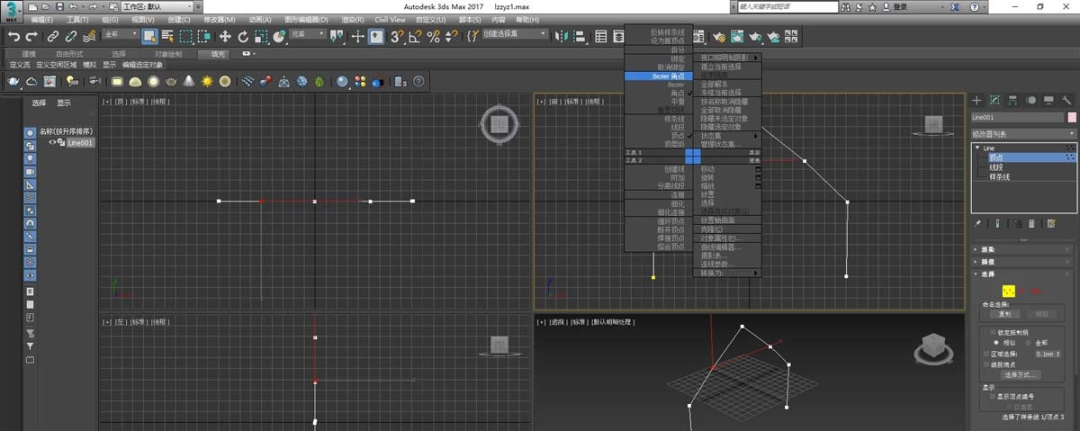Click yellow vertex sub-object selection button
The height and width of the screenshot is (431, 1080).
[1008, 291]
